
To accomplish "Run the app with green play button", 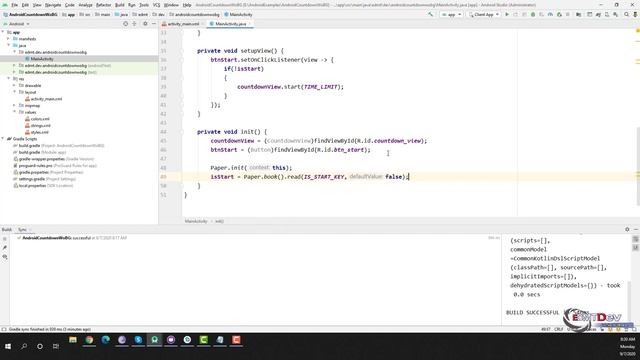I will [x=507, y=14].
